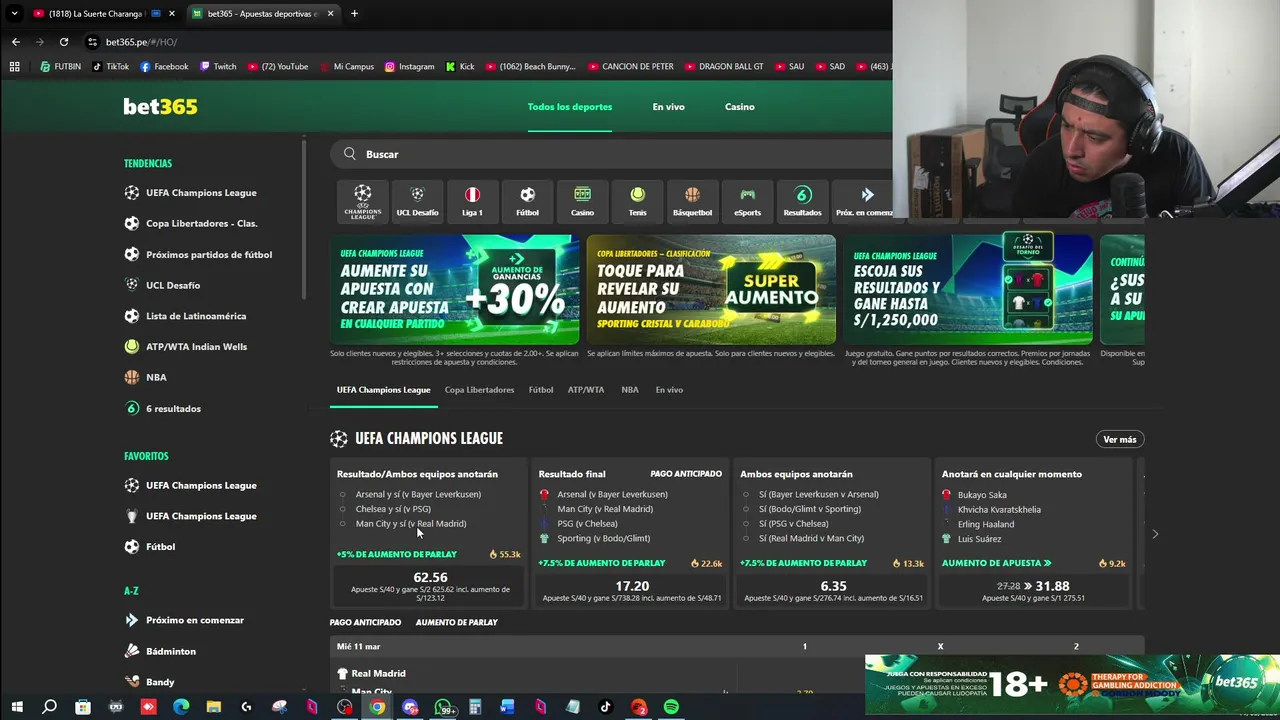Open Copa Libertadores - Clas. in Tendencias
1280x720 pixels.
tap(191, 224)
